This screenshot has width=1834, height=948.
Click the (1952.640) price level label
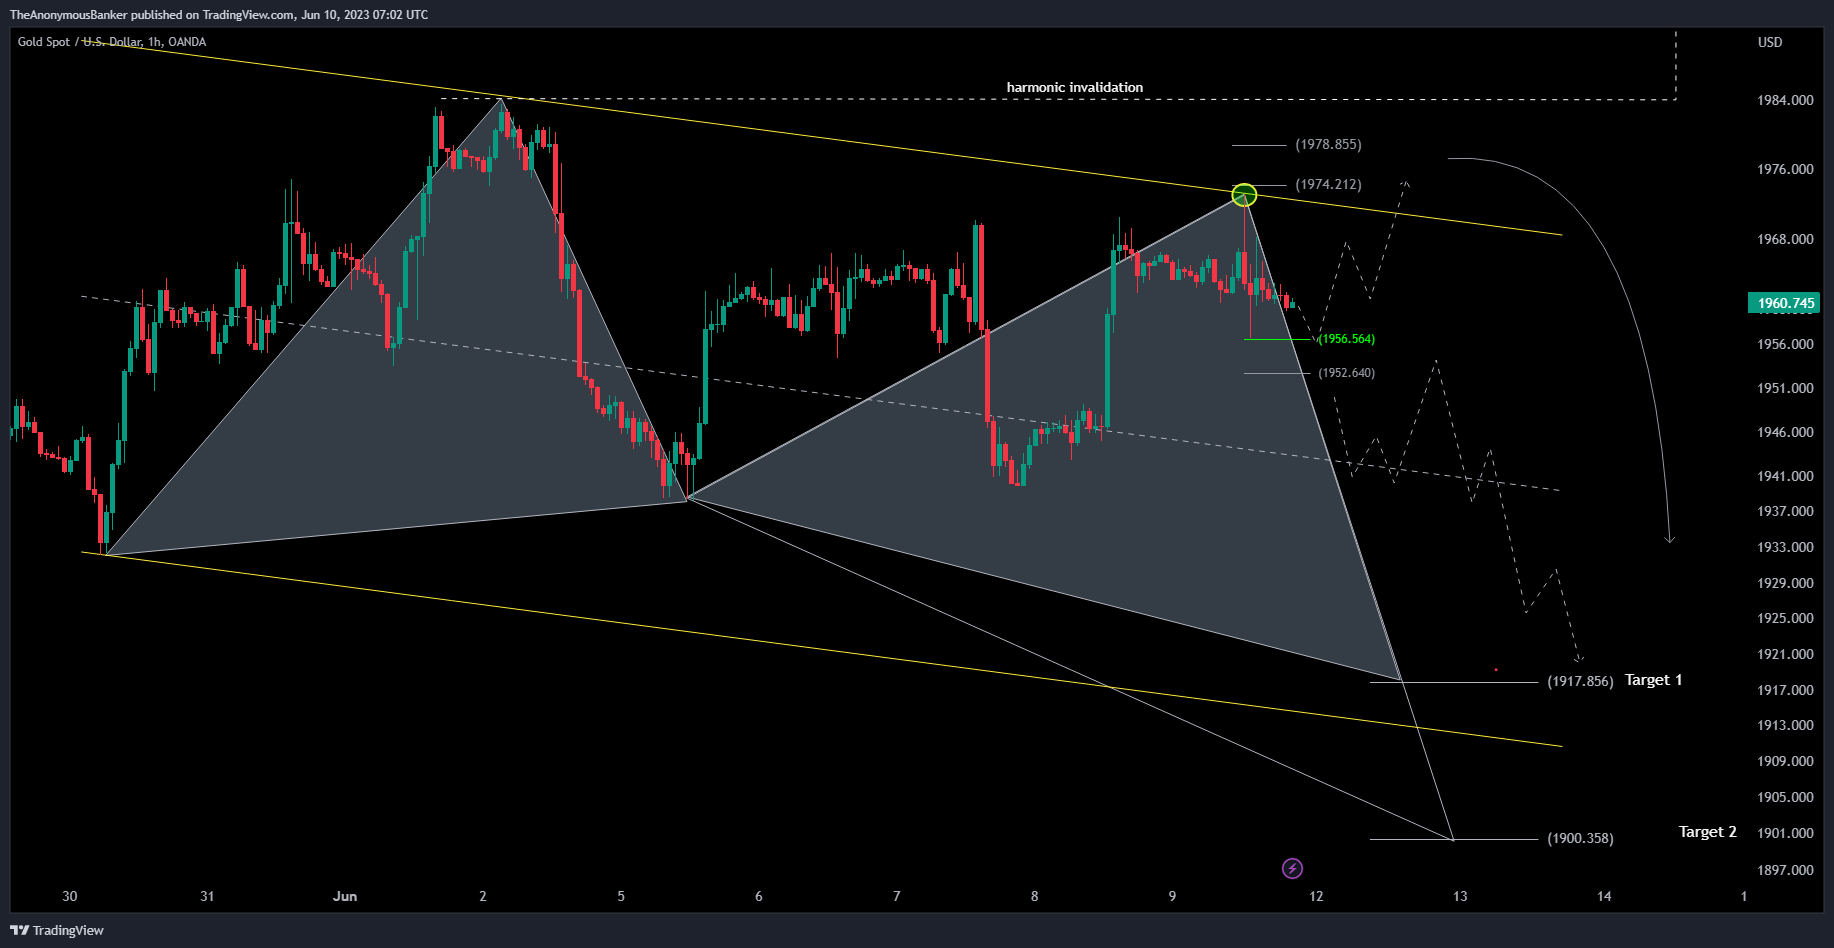tap(1346, 373)
